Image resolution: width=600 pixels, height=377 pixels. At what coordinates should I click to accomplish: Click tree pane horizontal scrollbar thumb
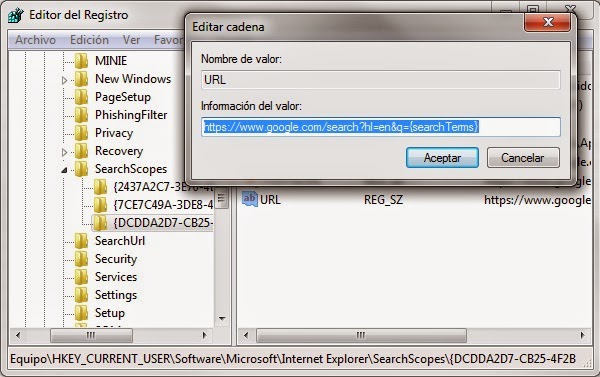pyautogui.click(x=91, y=336)
